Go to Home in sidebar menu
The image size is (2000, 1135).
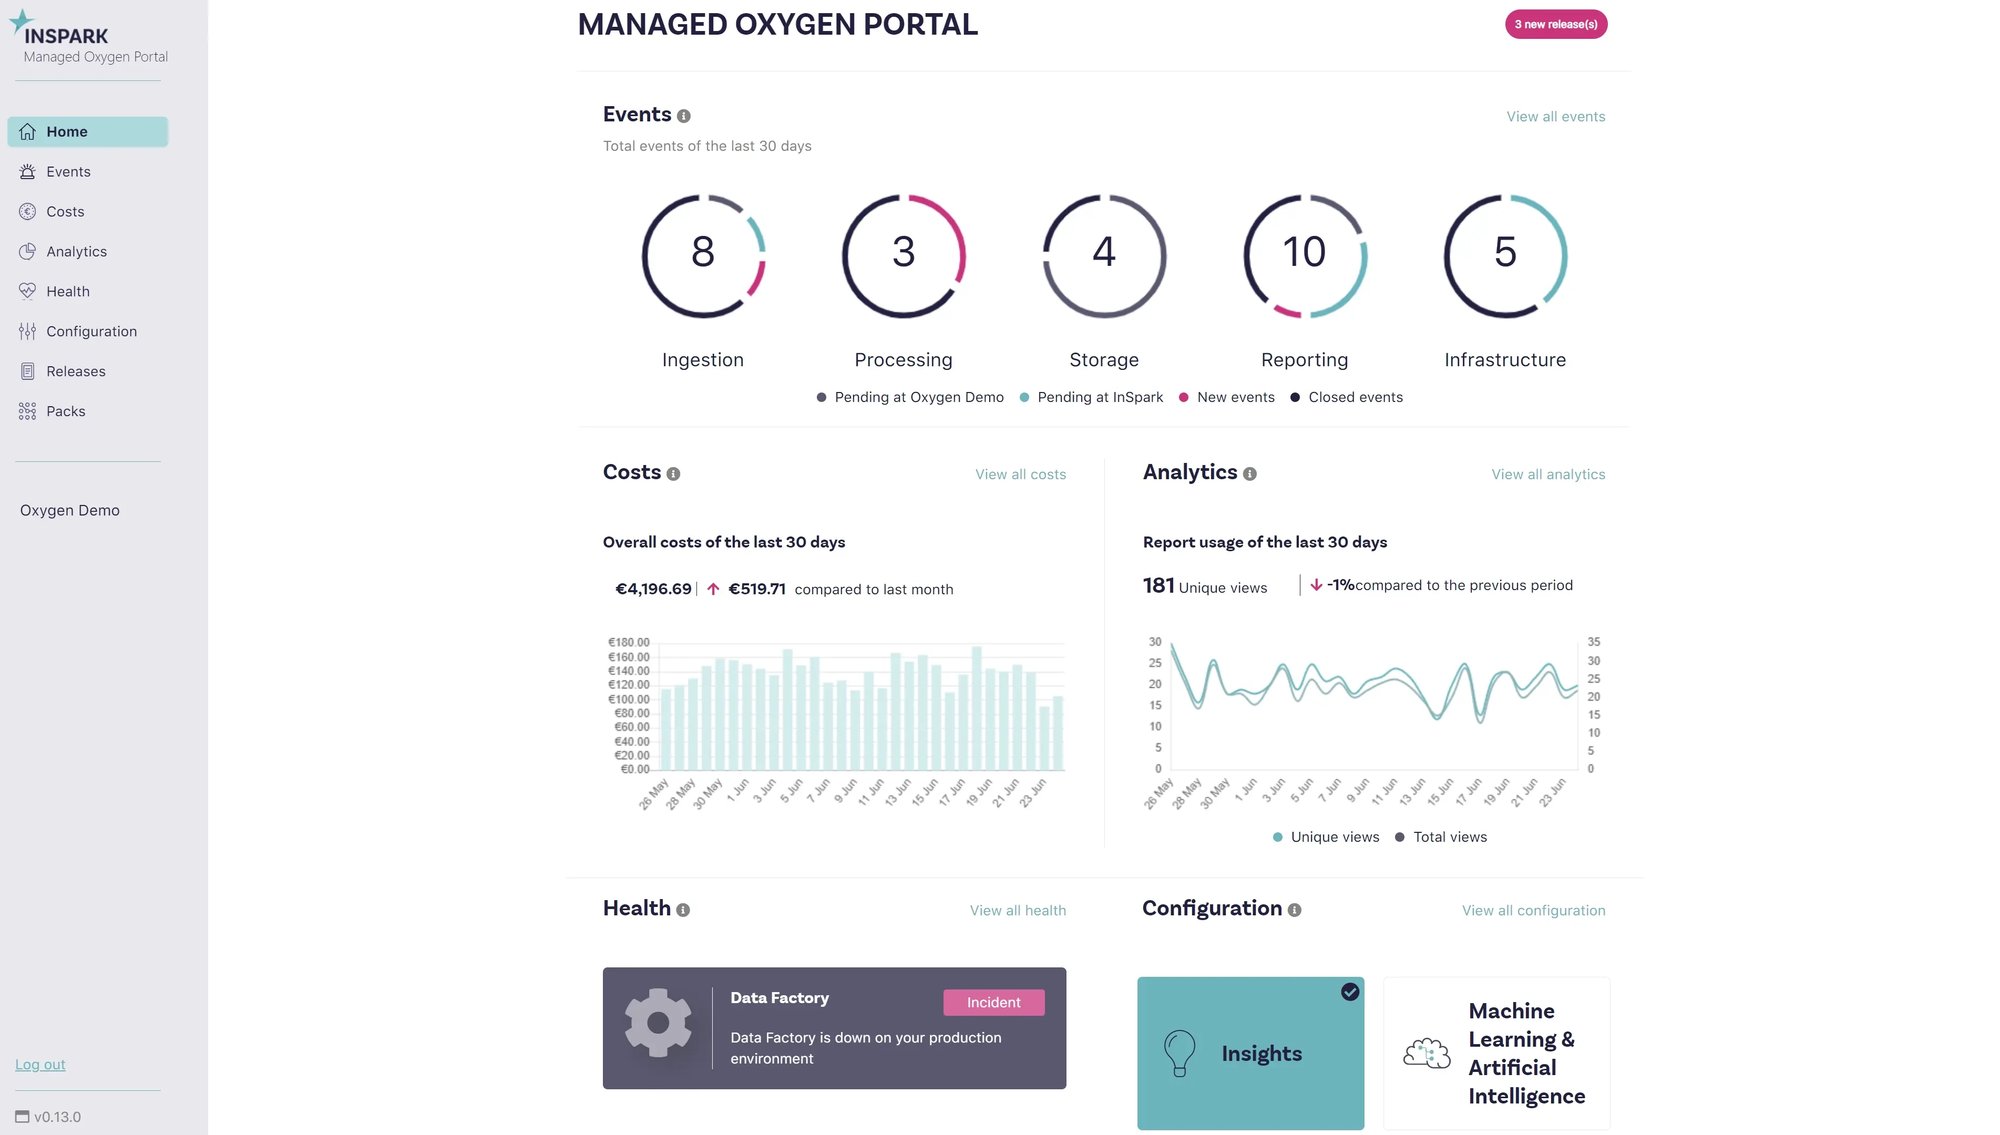pos(88,132)
